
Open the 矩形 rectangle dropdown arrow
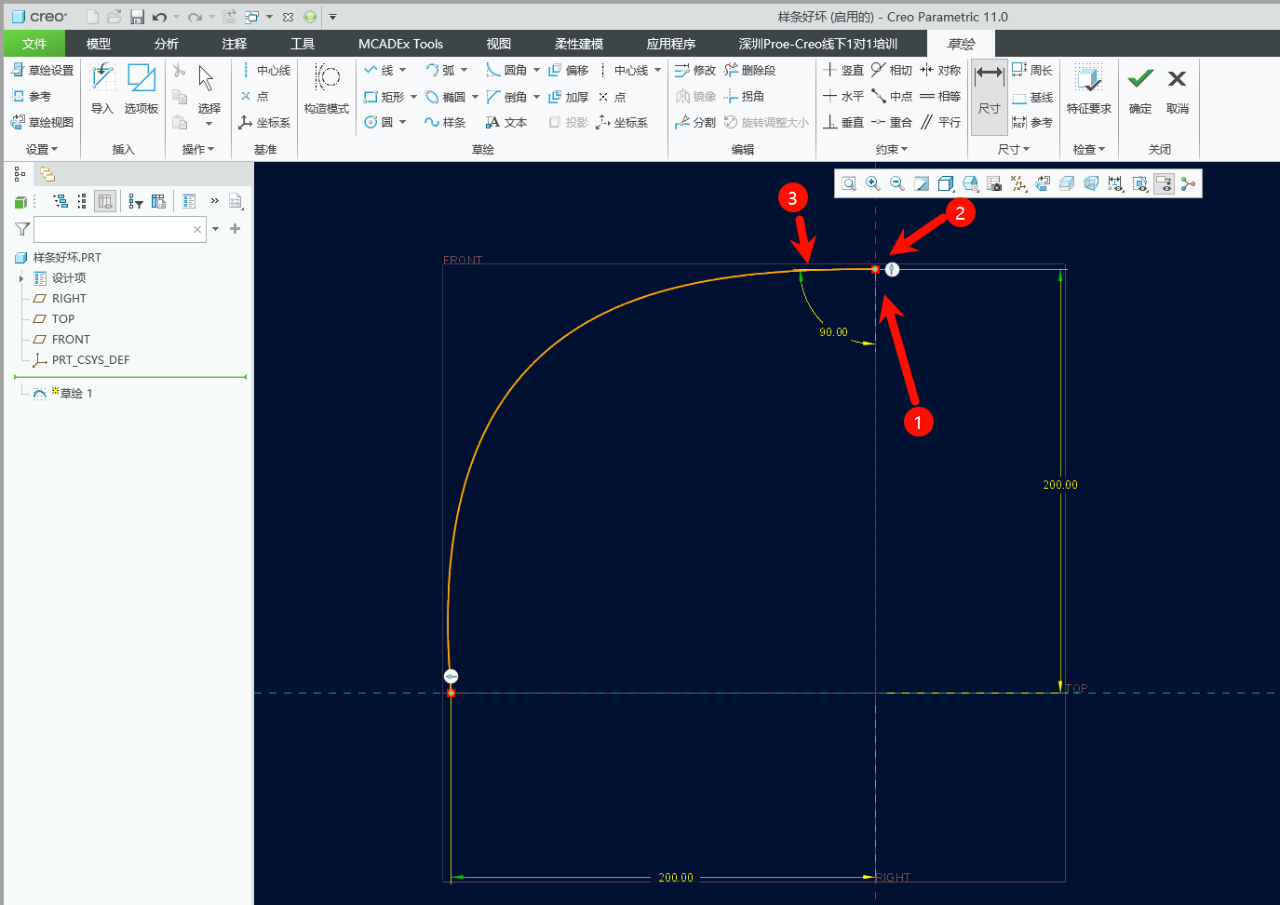tap(412, 97)
